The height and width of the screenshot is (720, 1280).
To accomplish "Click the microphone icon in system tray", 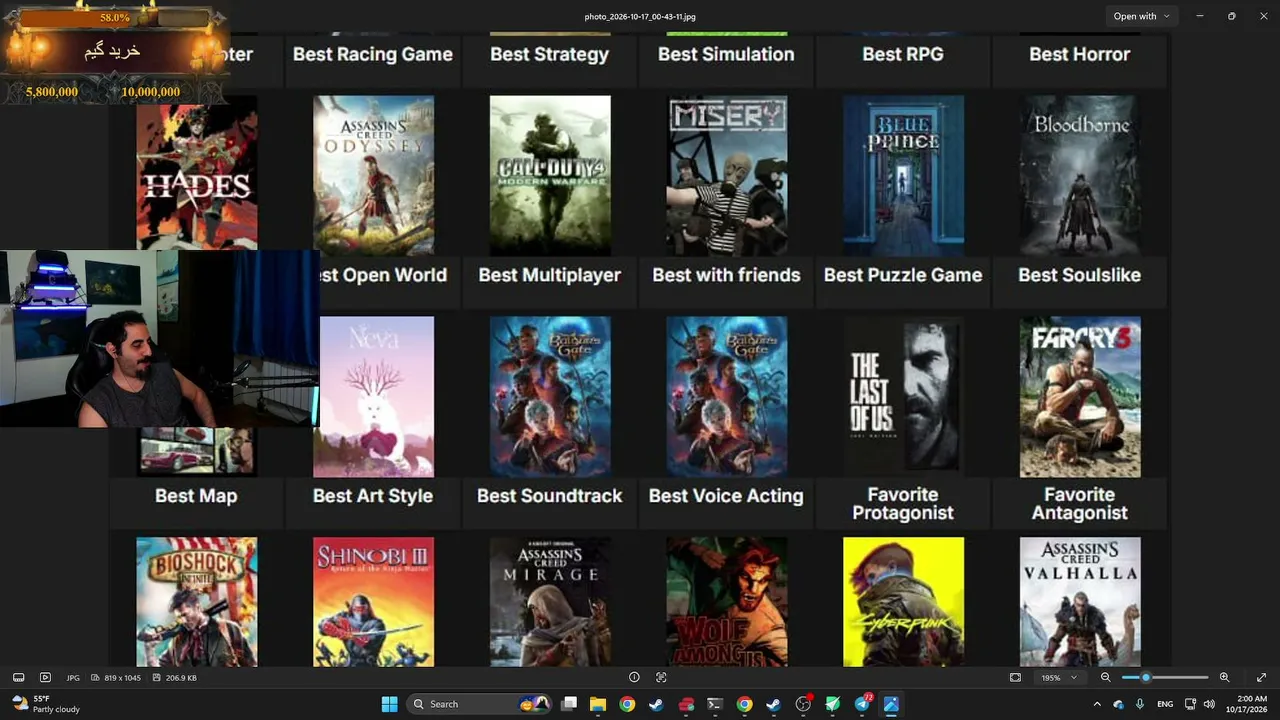I will pyautogui.click(x=1140, y=704).
